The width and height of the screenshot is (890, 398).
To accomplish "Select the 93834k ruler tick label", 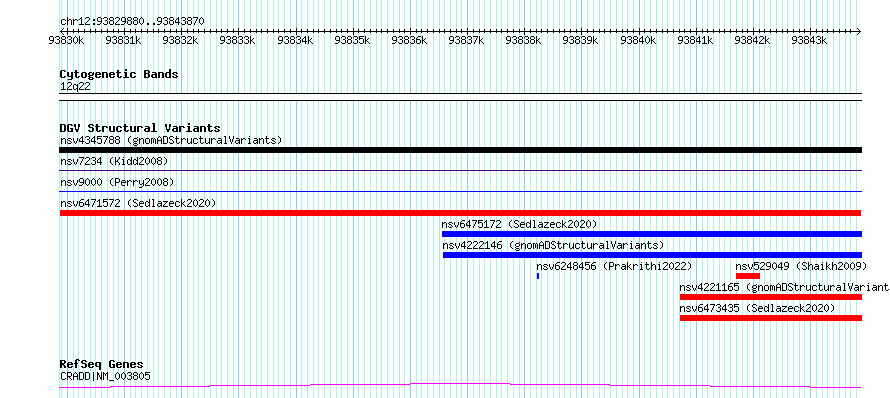I will pyautogui.click(x=295, y=40).
